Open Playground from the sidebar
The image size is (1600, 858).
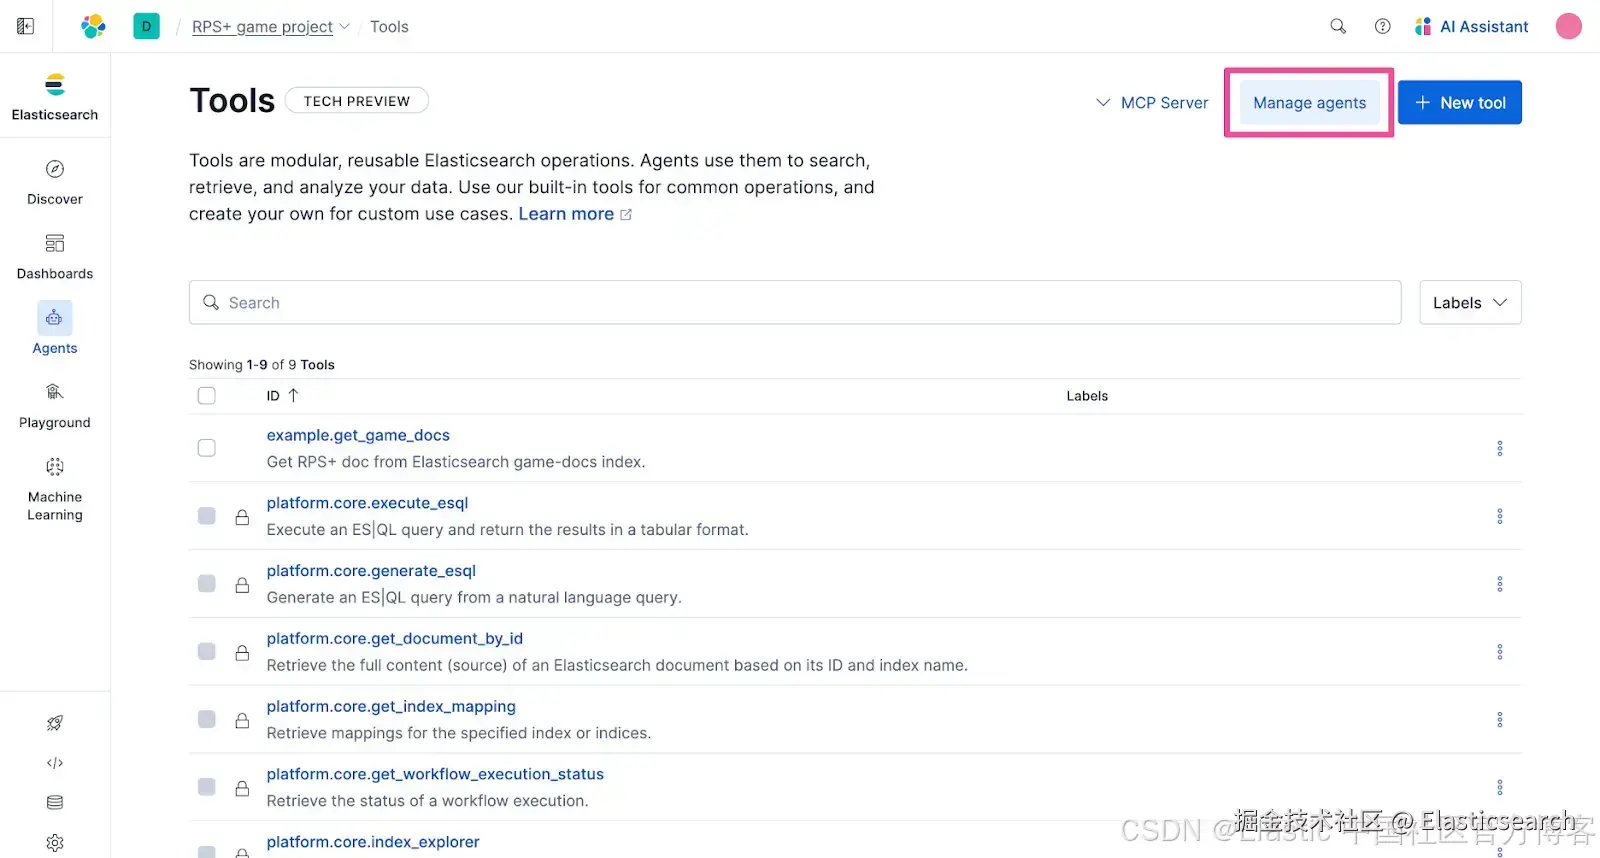pyautogui.click(x=55, y=406)
